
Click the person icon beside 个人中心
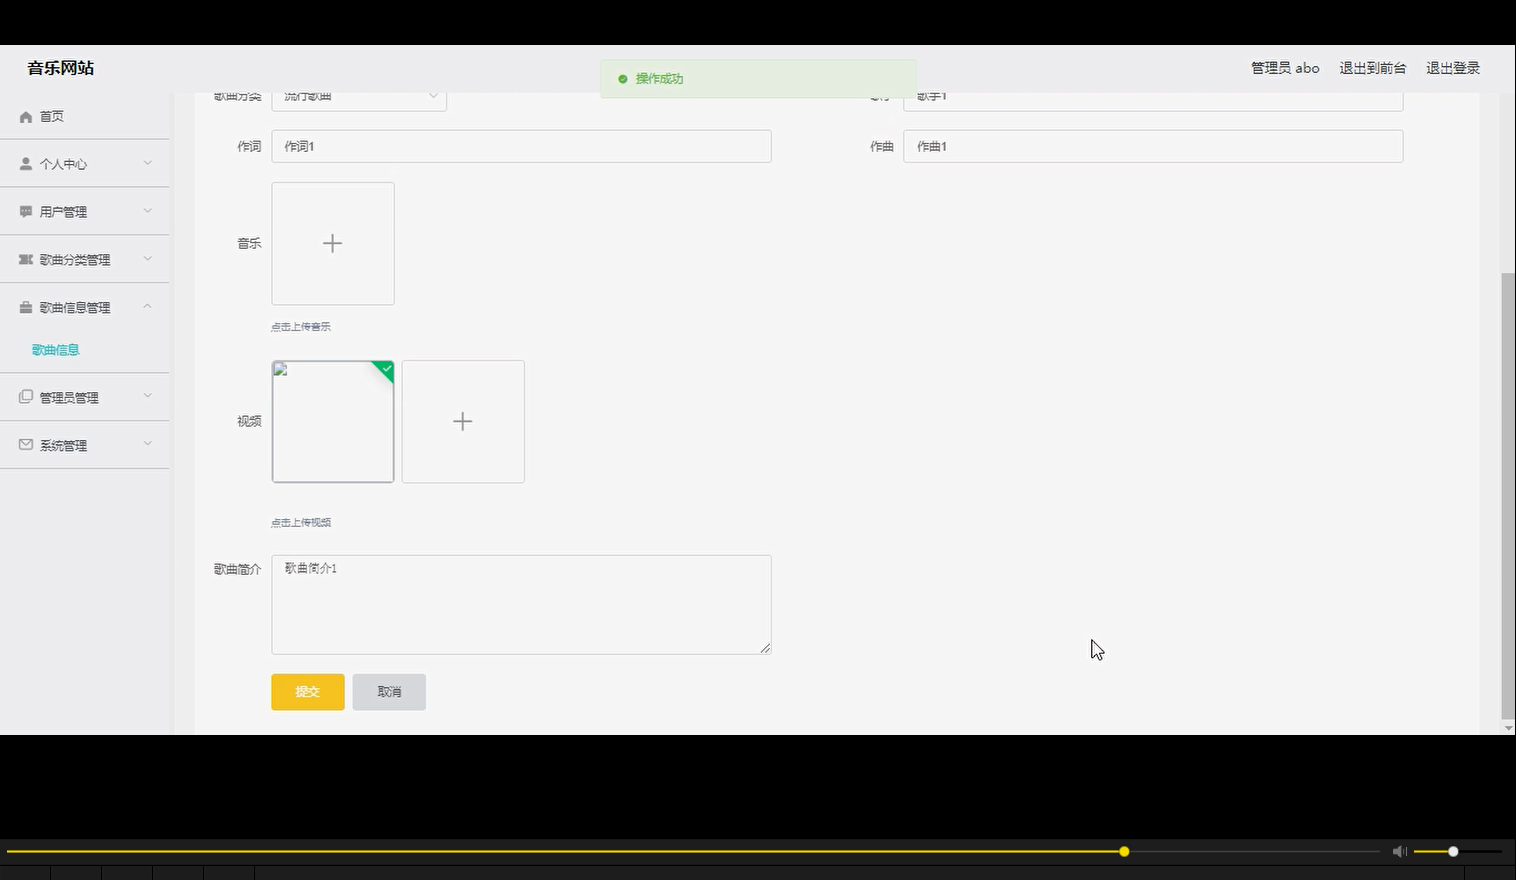click(x=26, y=164)
